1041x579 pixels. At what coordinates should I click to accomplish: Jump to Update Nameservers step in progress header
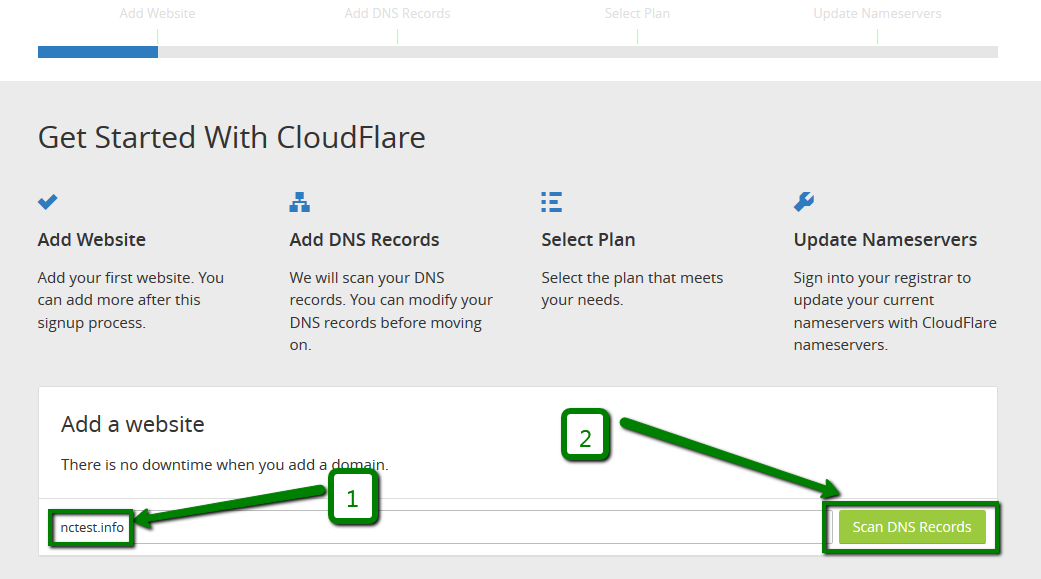click(877, 14)
